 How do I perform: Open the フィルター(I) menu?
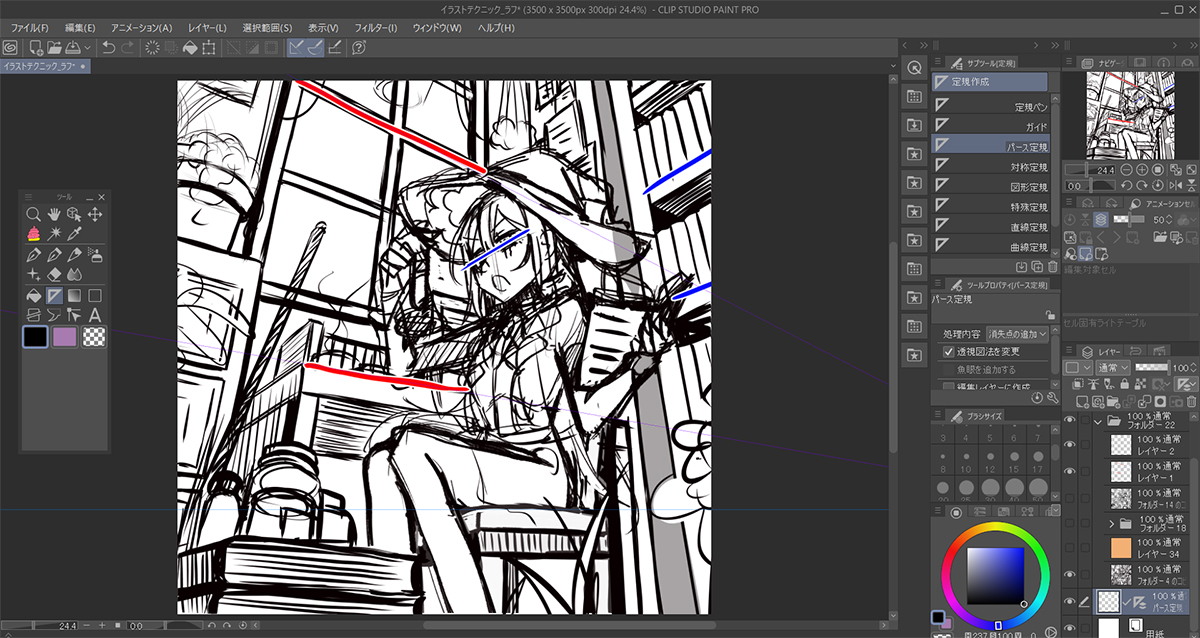click(x=376, y=28)
